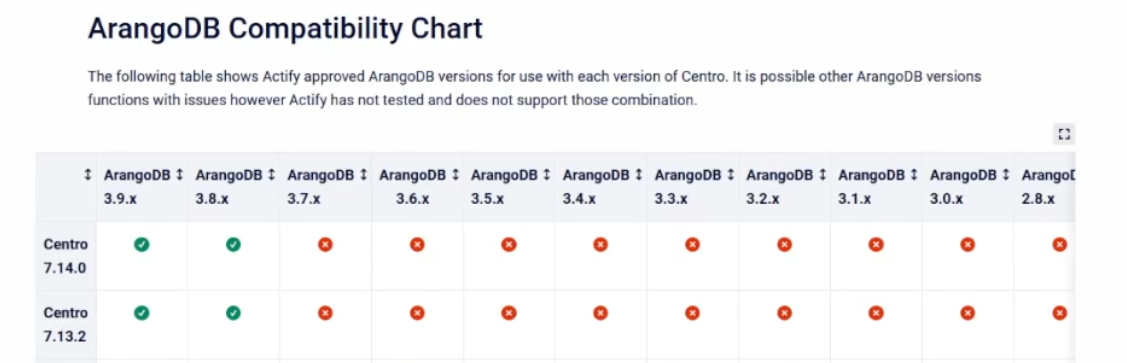Image resolution: width=1127 pixels, height=363 pixels.
Task: Select the ArangoDB 3.7.x column header
Action: click(x=326, y=187)
